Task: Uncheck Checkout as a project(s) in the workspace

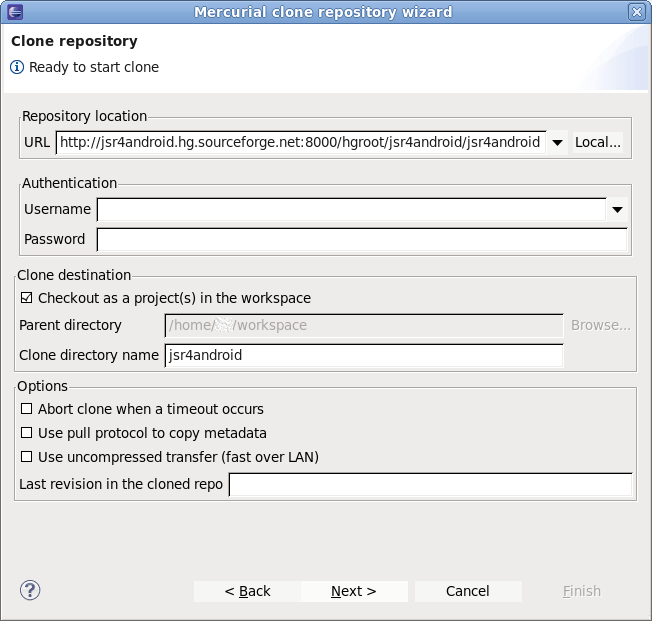Action: click(x=27, y=298)
